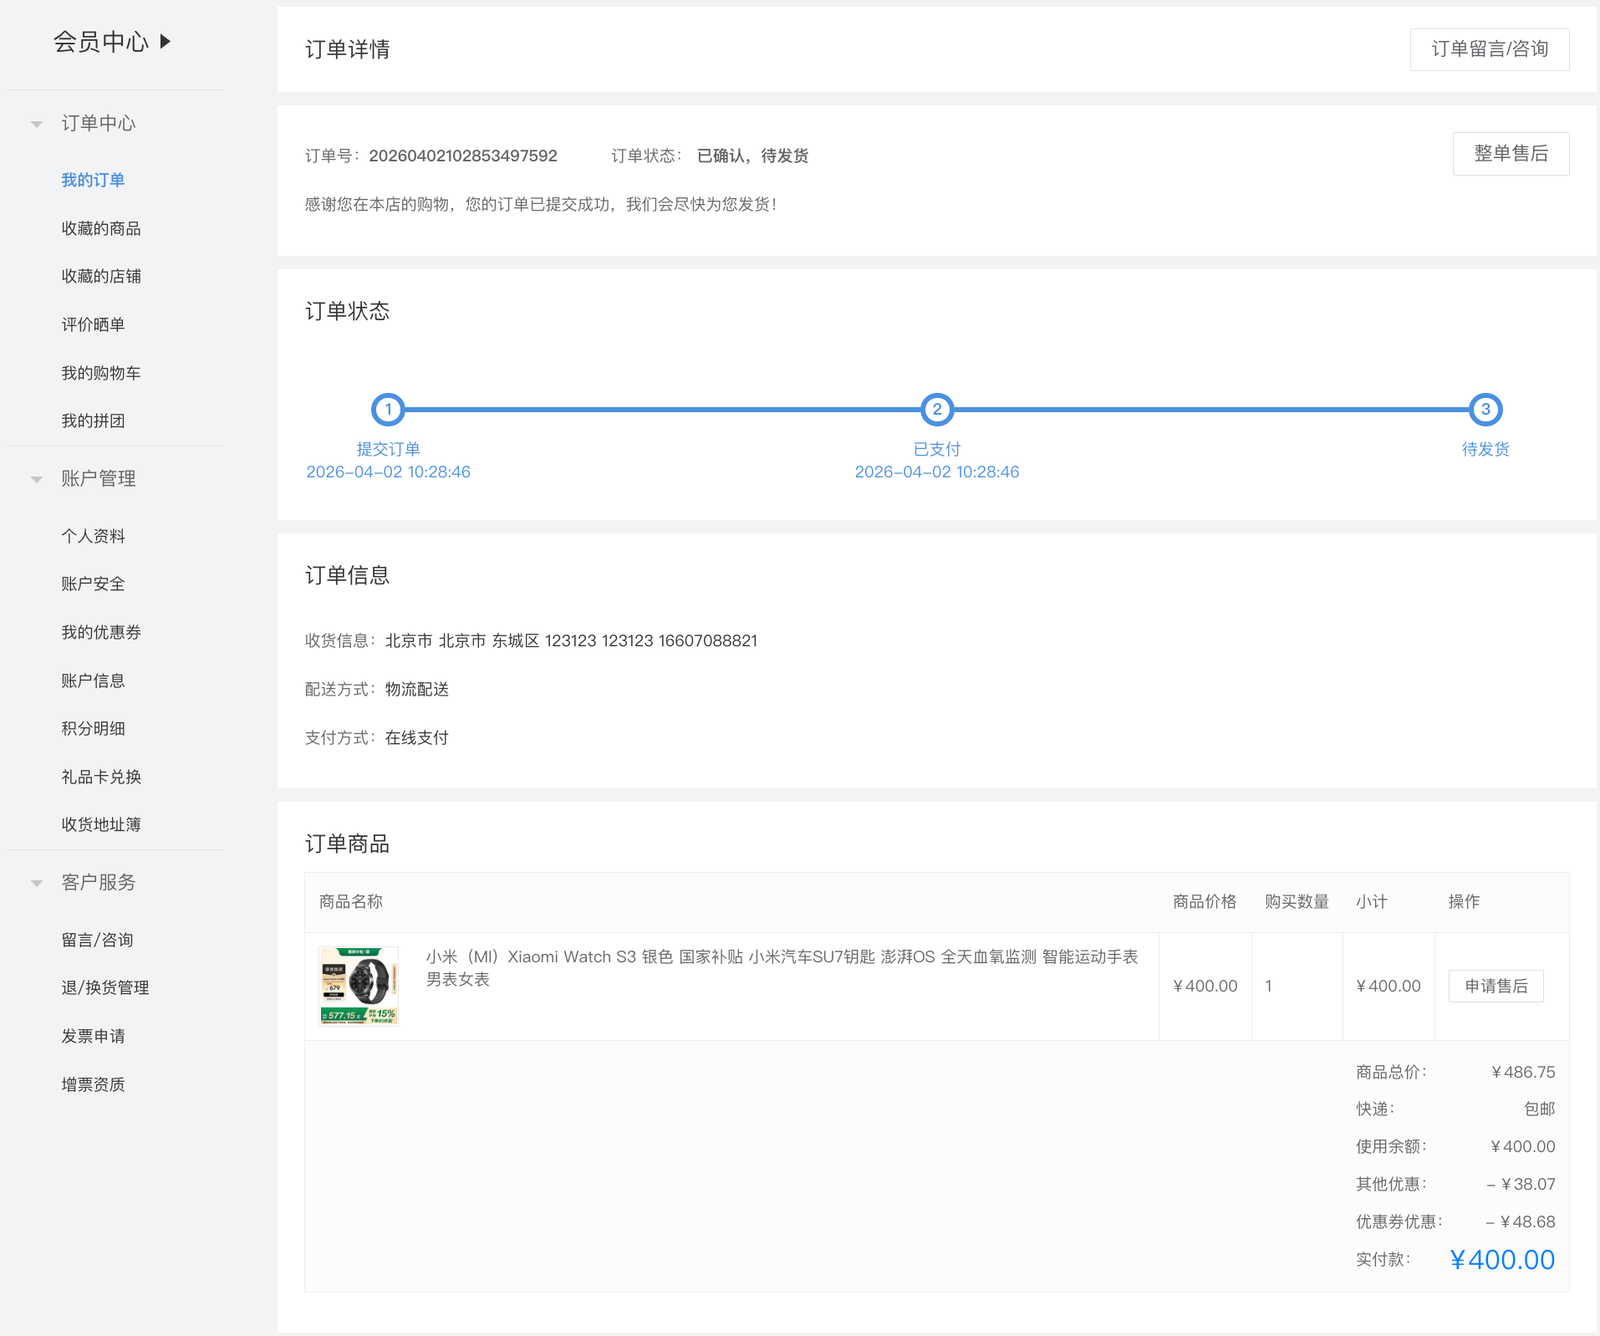Collapse the 客户服务 sidebar section
Screen dimensions: 1600x1336
[37, 883]
